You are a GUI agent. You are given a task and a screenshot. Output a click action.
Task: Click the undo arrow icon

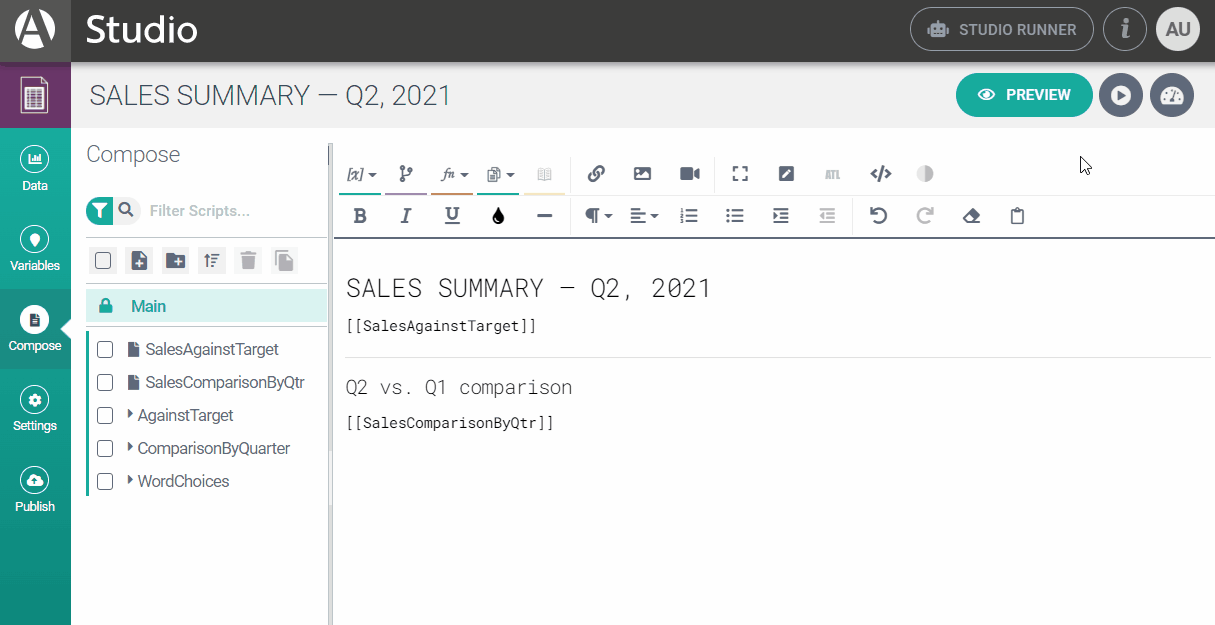(878, 216)
